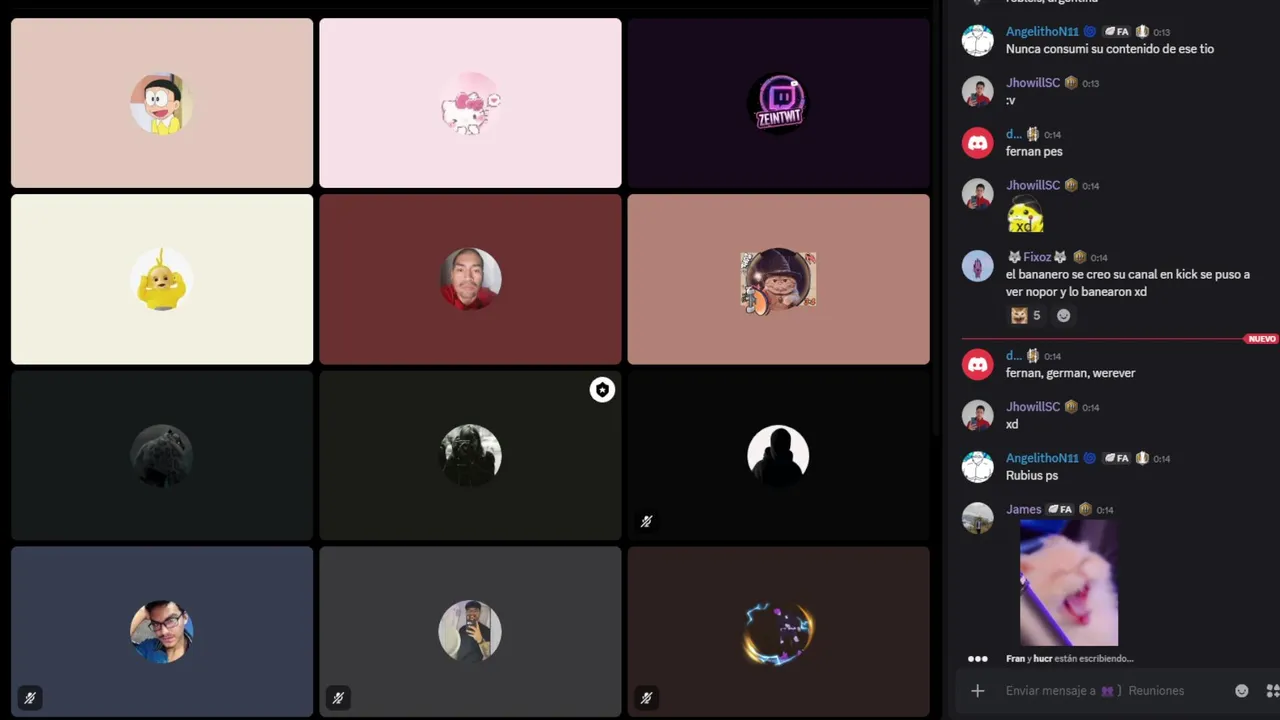Viewport: 1280px width, 720px height.
Task: Select the Zeintwit logo participant tile
Action: (x=778, y=103)
